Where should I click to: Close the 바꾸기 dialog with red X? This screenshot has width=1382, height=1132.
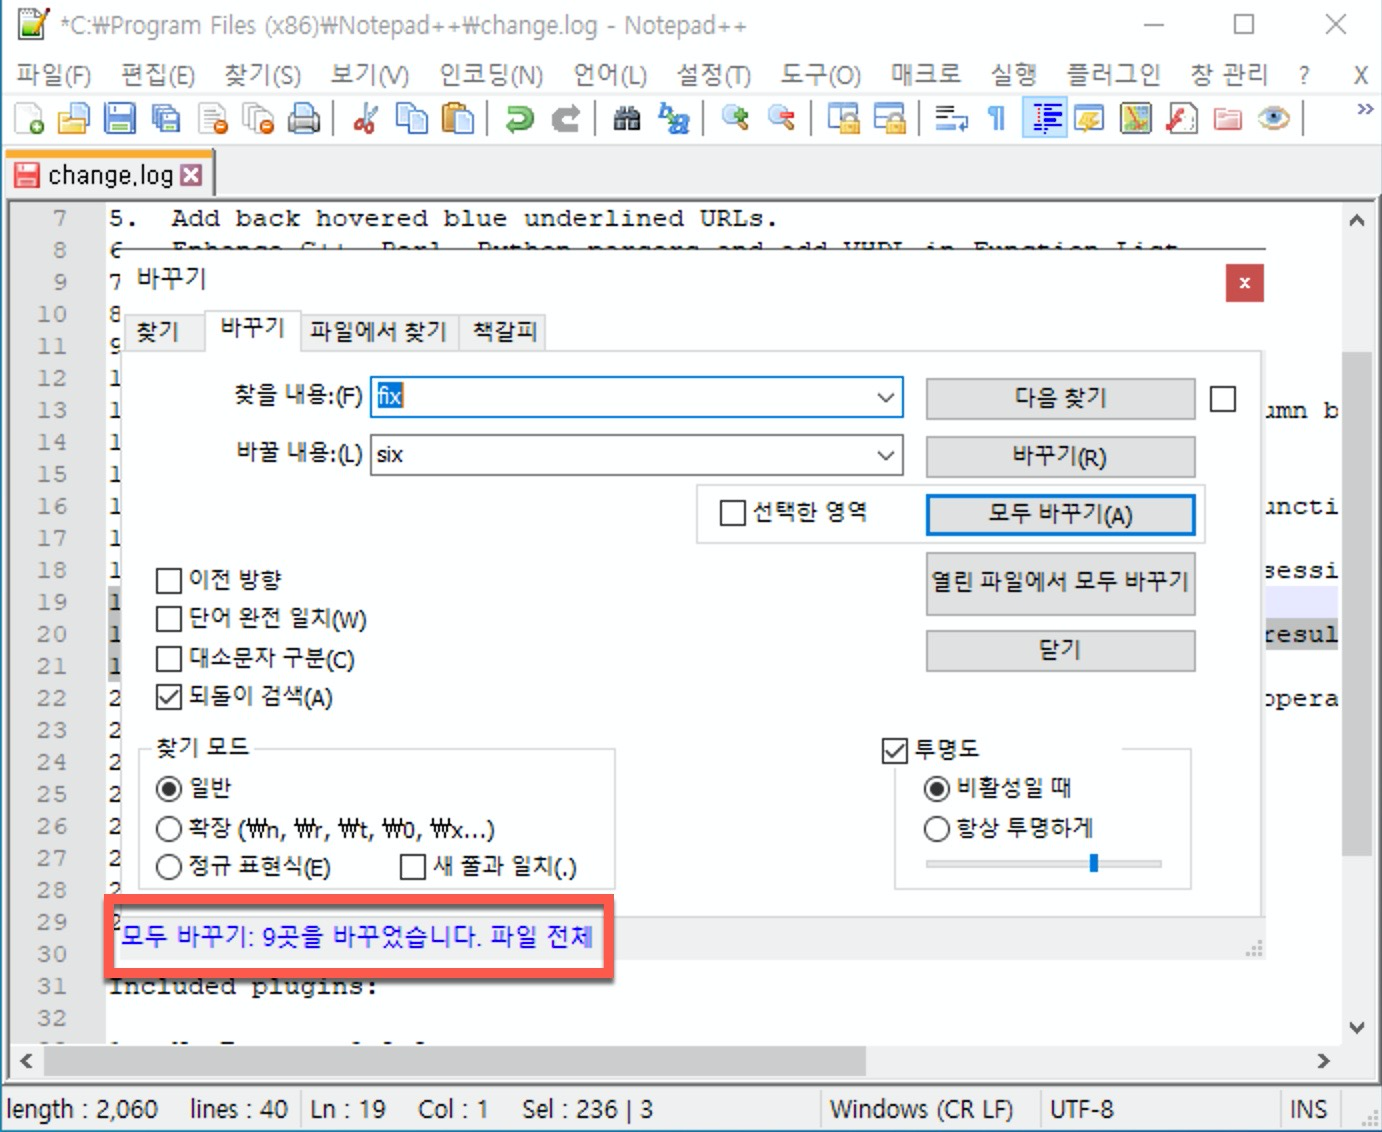click(x=1244, y=283)
